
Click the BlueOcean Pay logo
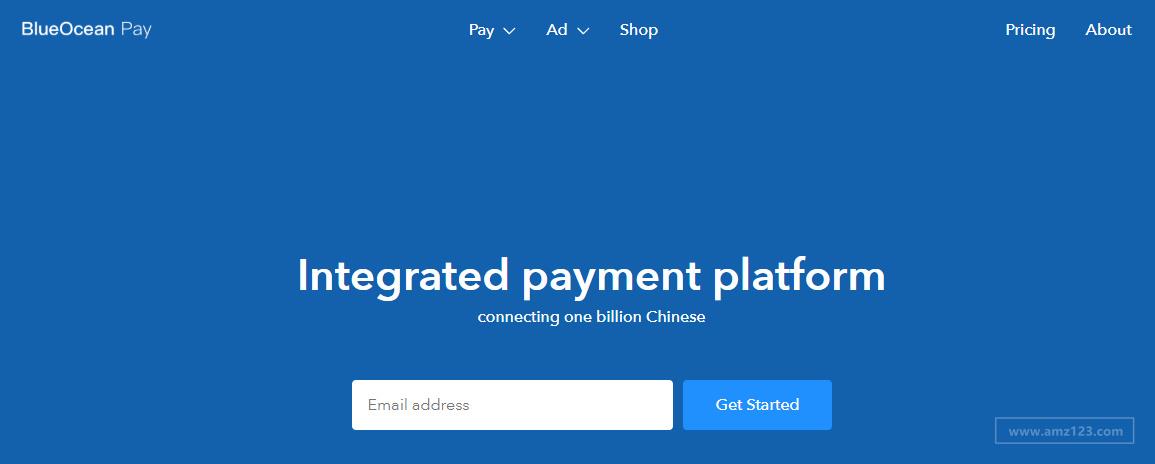[86, 29]
